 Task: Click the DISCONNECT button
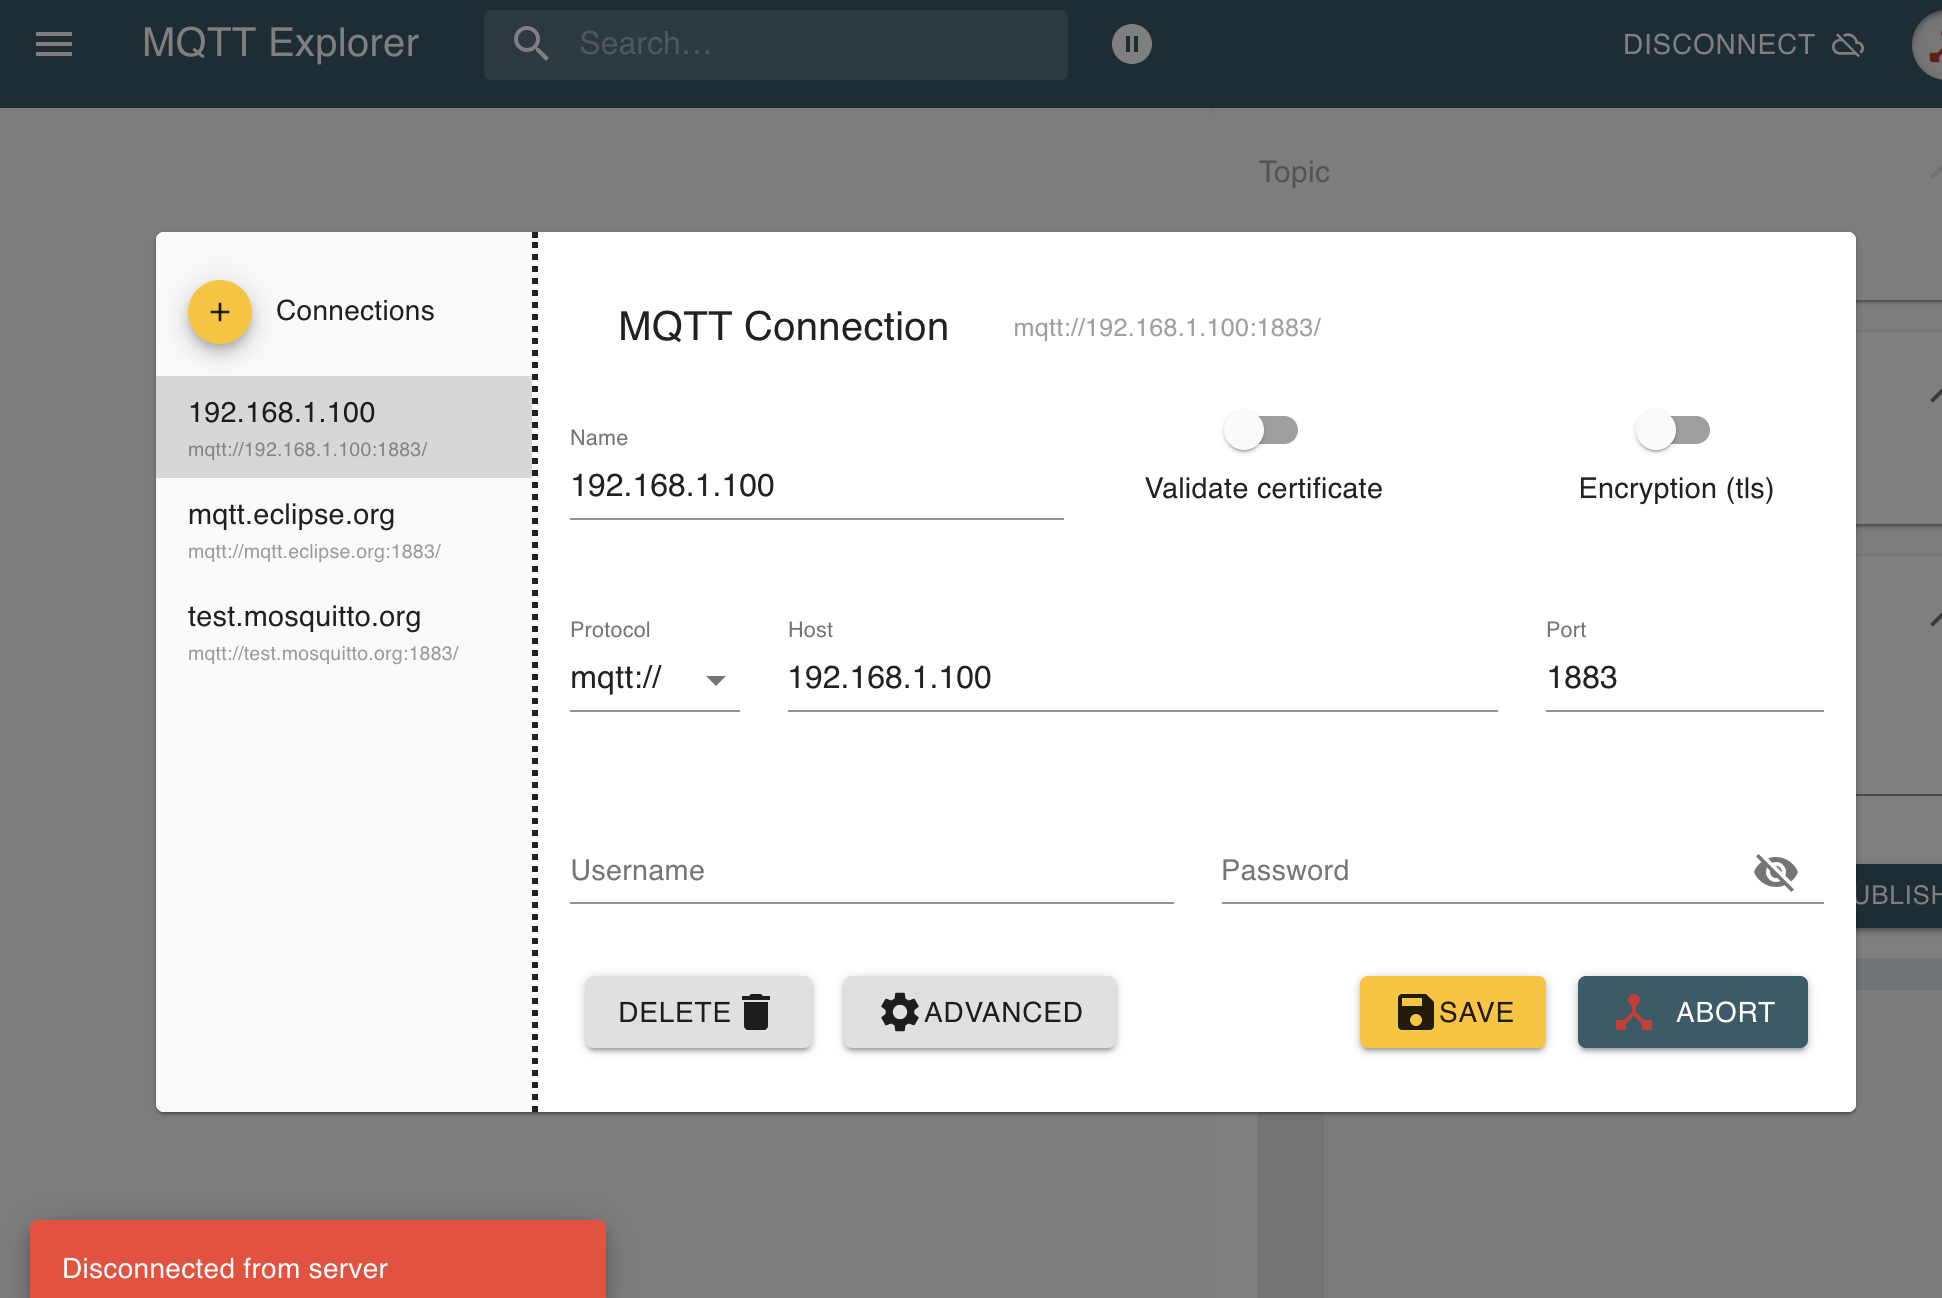(x=1743, y=44)
